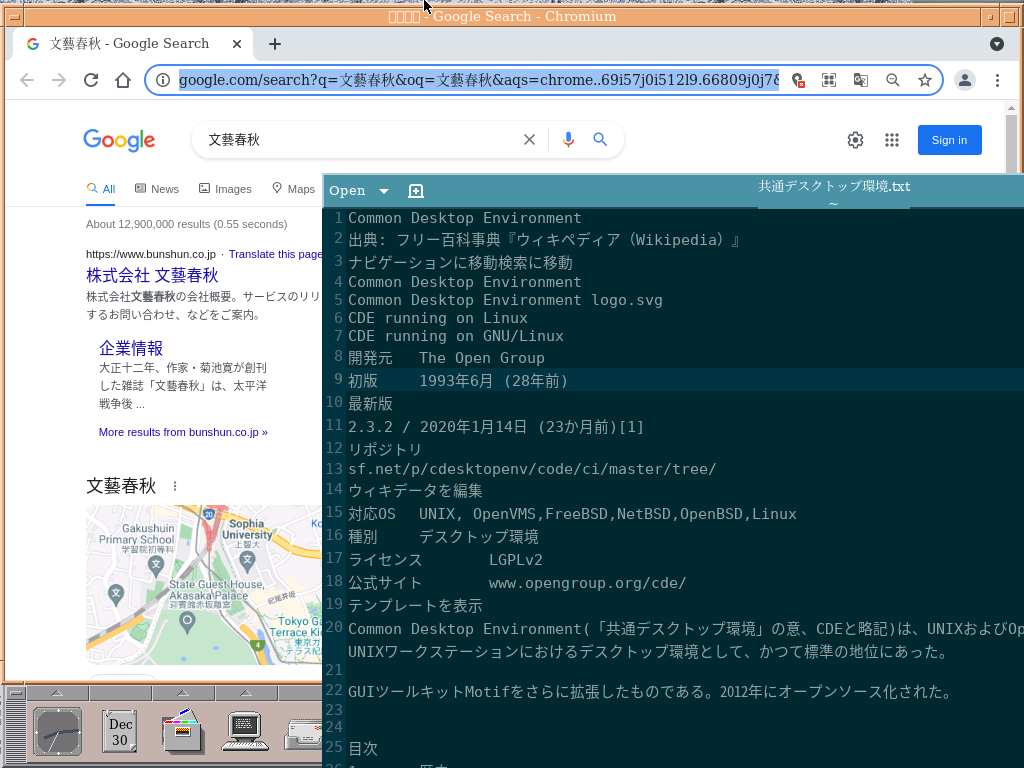The width and height of the screenshot is (1024, 768).
Task: Click line 17 LGPLv2 license text
Action: 515,560
